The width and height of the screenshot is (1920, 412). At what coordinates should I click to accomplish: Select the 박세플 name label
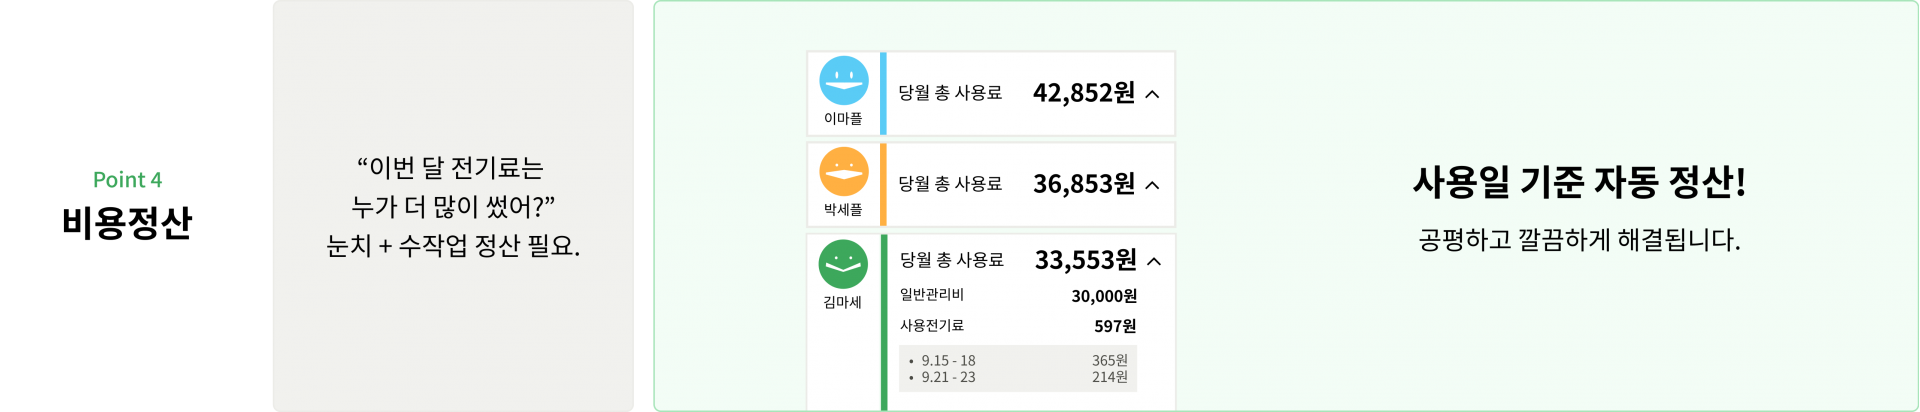click(x=843, y=209)
